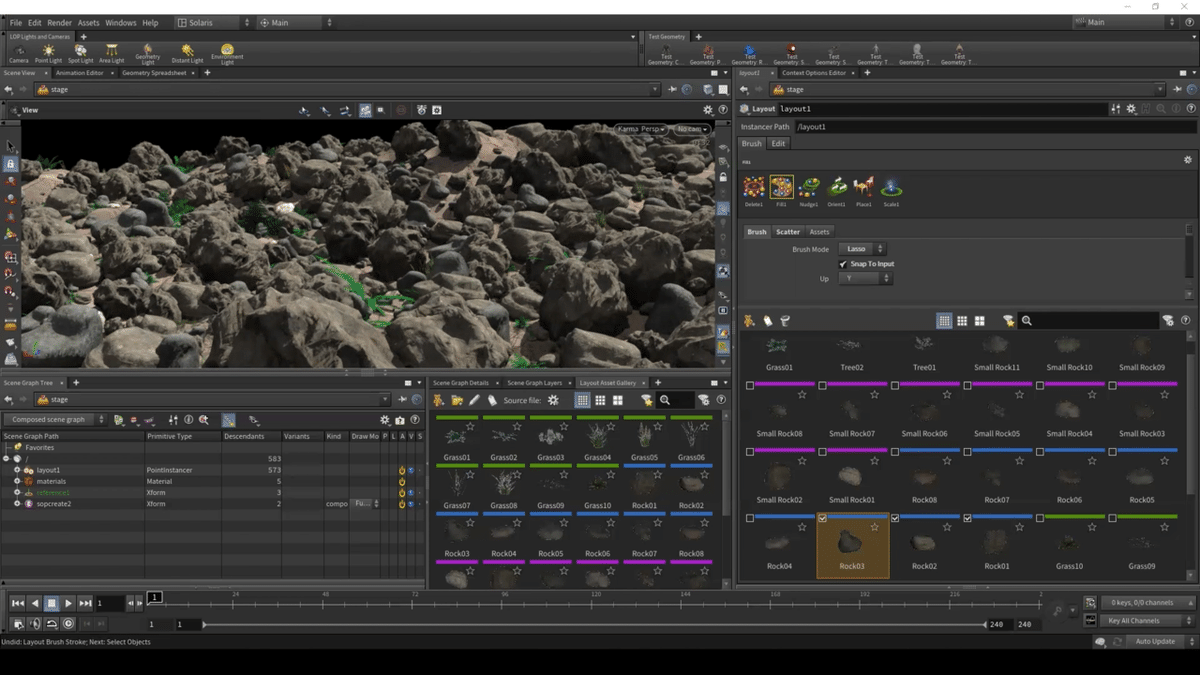Image resolution: width=1200 pixels, height=675 pixels.
Task: Add a Point Light from the shelf
Action: 48,52
